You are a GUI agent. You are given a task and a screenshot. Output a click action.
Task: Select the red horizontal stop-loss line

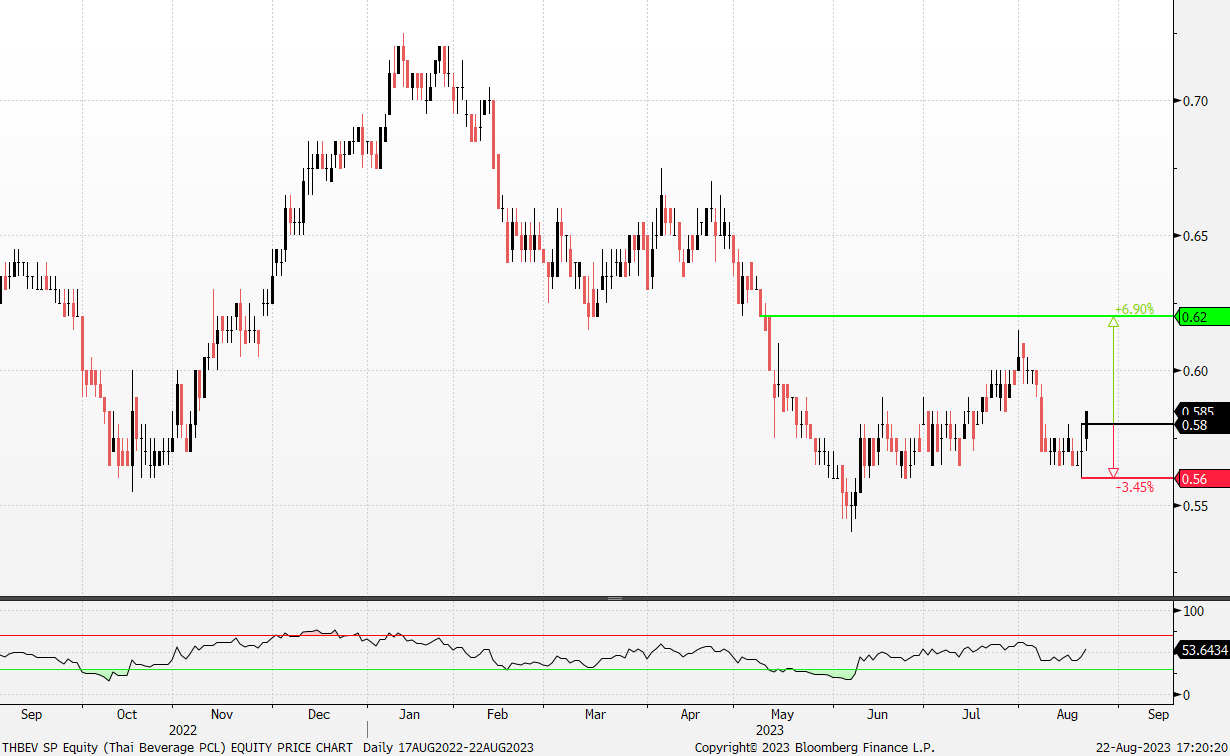point(1127,478)
